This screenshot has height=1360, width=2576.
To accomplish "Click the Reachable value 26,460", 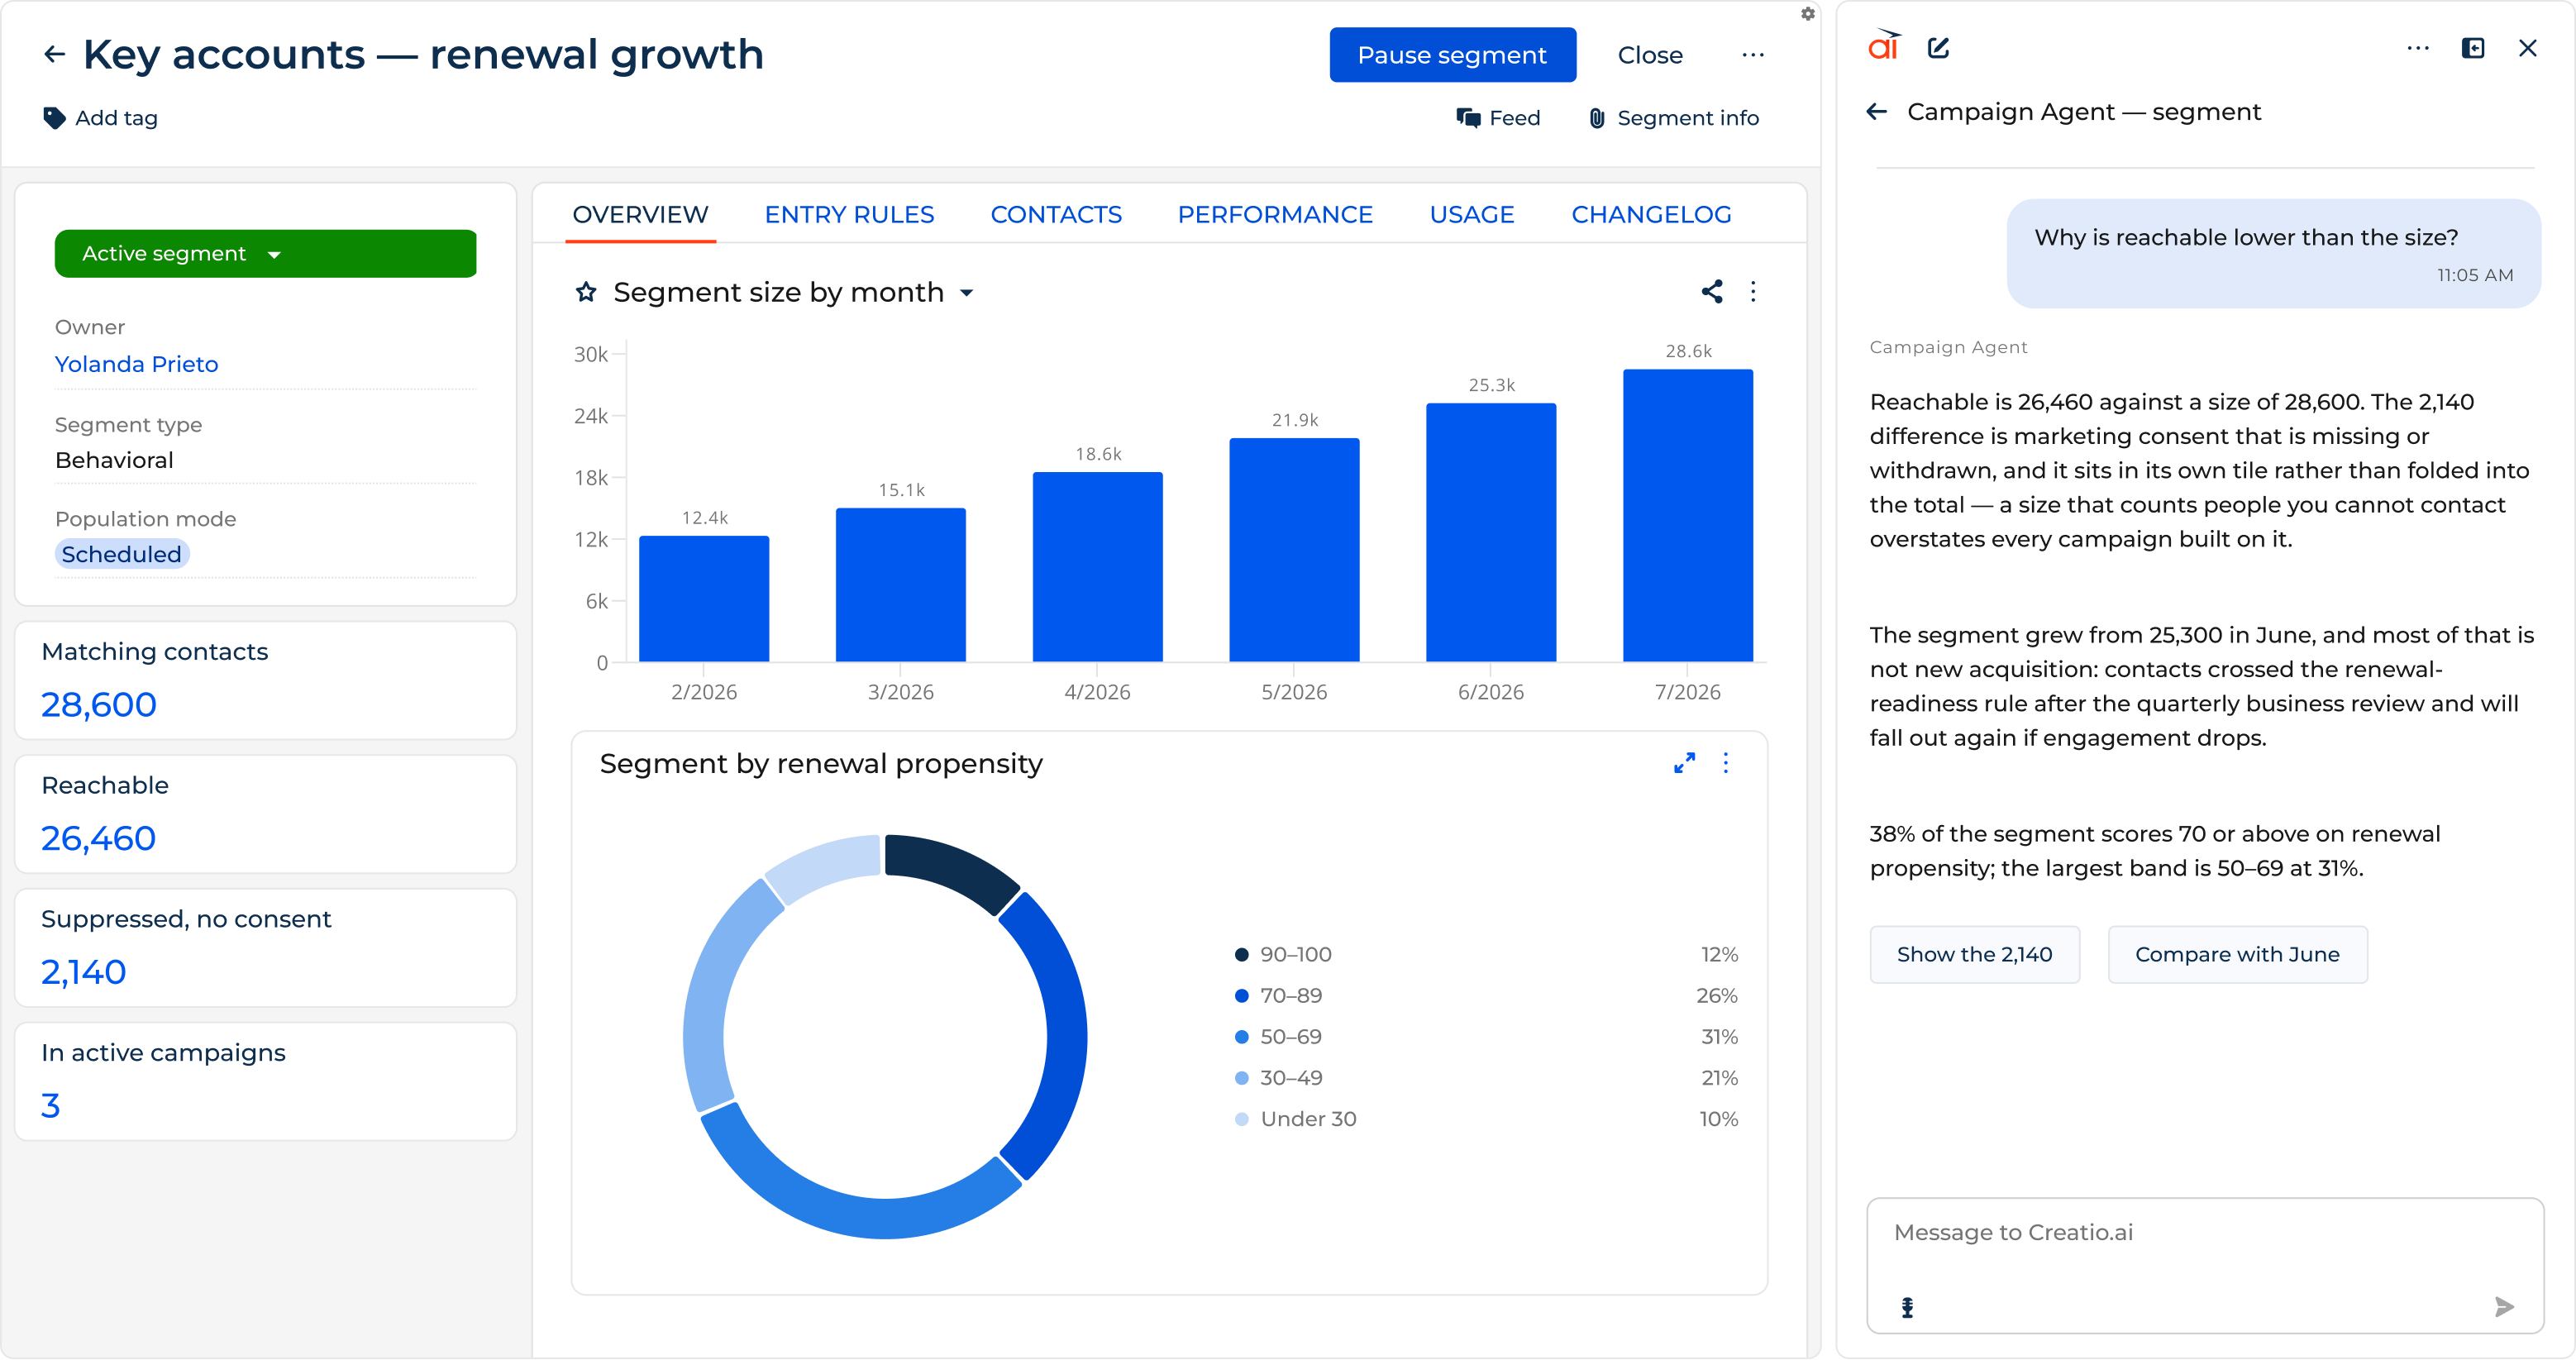I will tap(98, 838).
